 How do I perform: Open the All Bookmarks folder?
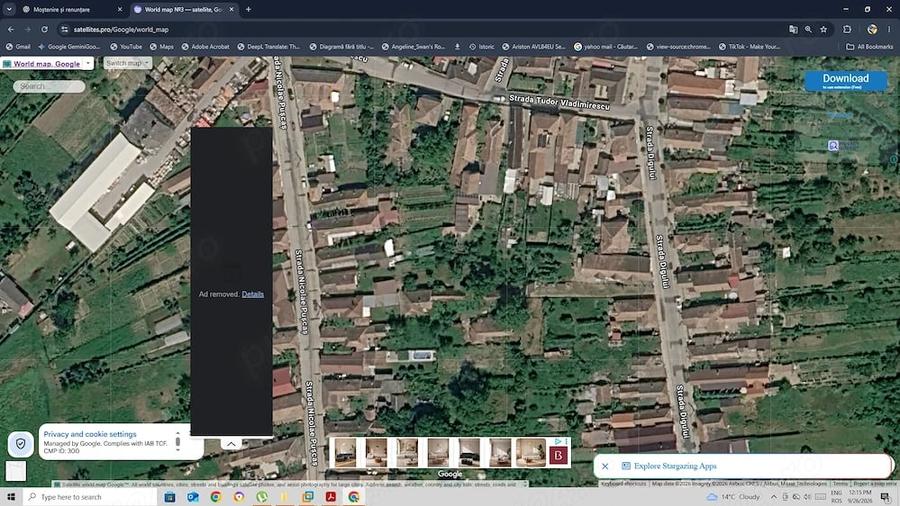coord(869,46)
